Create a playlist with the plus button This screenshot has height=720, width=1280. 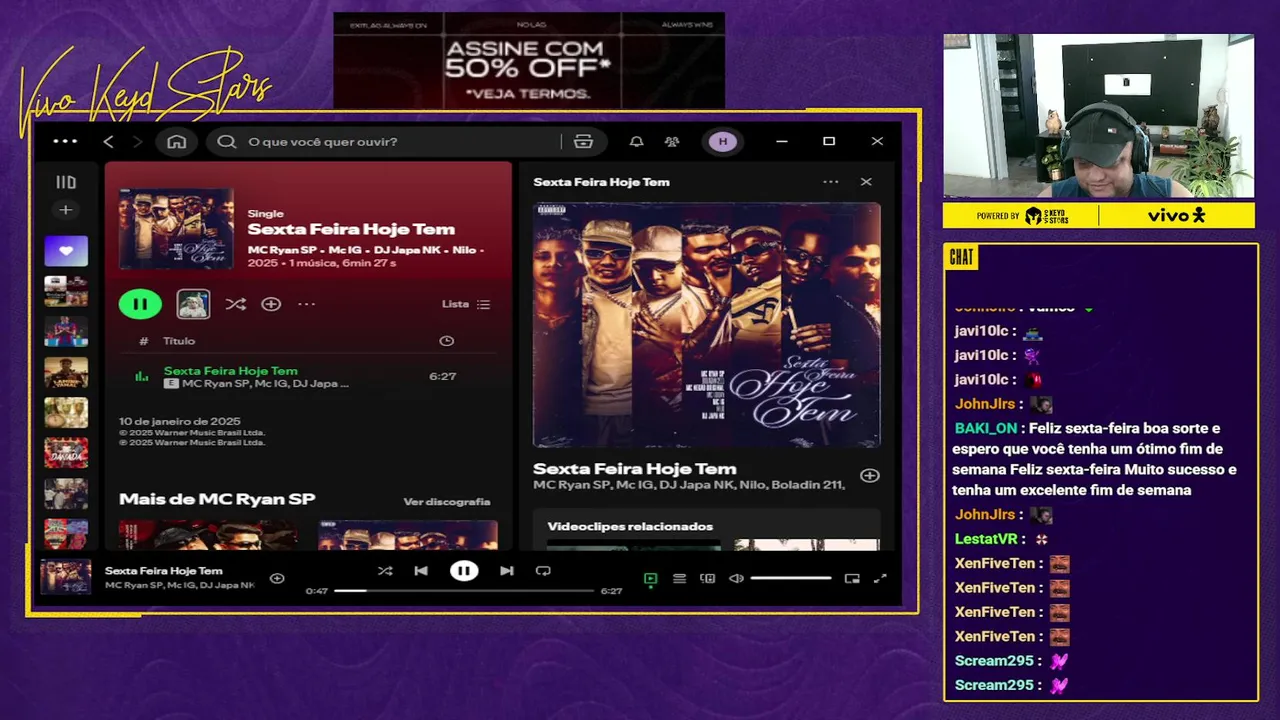(x=66, y=210)
